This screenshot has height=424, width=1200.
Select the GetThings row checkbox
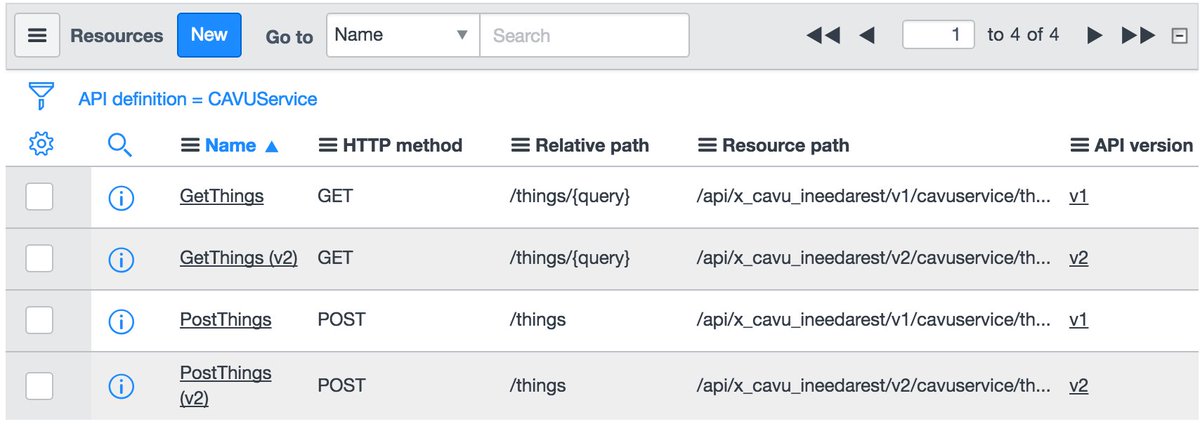[x=39, y=197]
